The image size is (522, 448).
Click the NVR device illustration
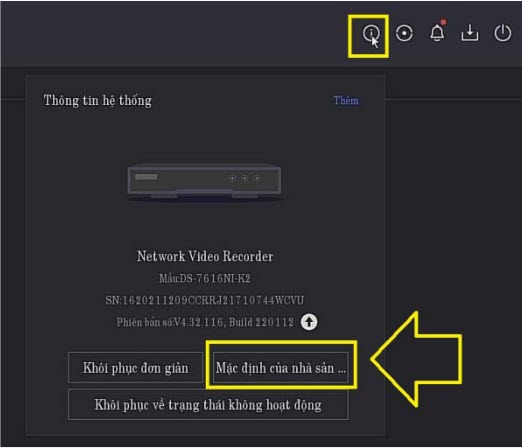pos(204,182)
